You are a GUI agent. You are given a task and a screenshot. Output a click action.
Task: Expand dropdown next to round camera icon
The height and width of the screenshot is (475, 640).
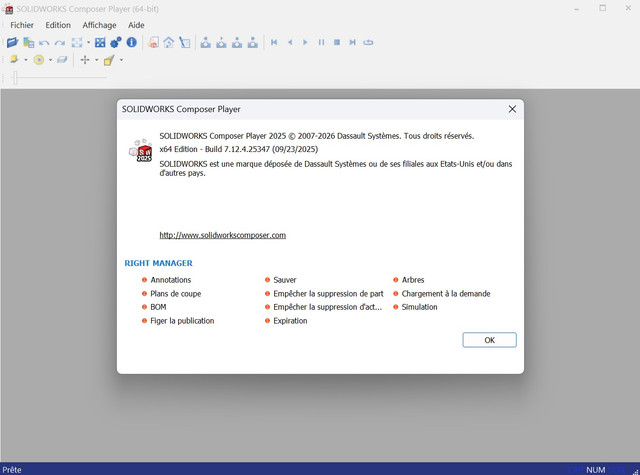coord(50,60)
